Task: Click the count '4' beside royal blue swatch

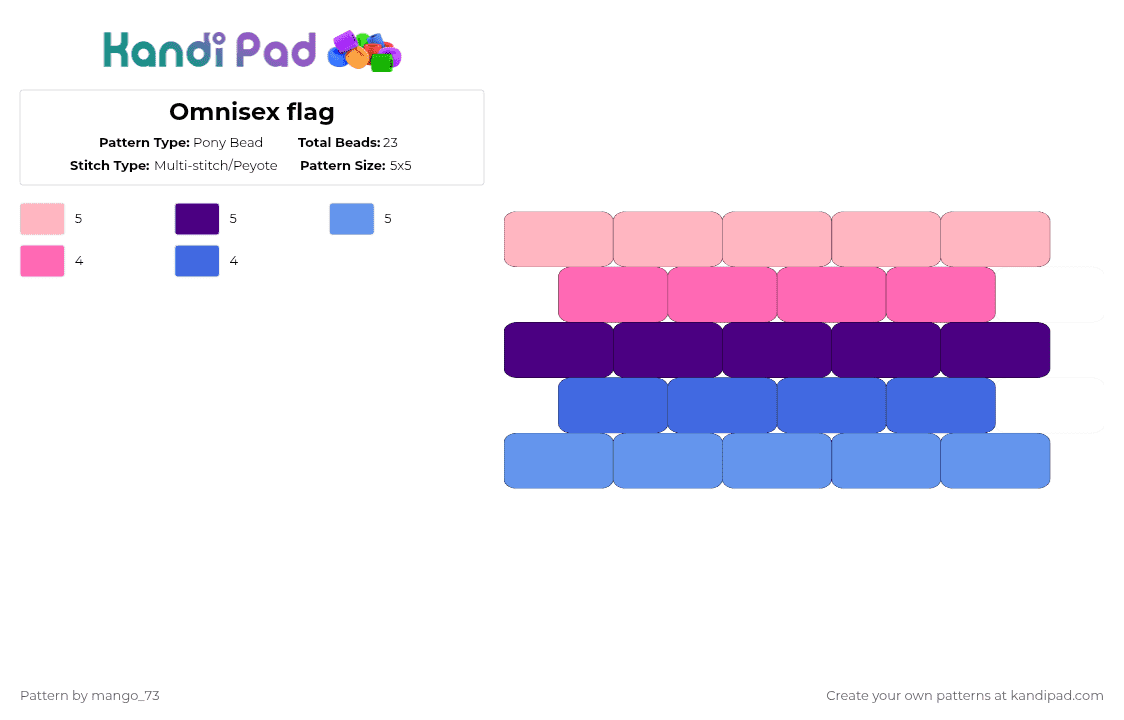Action: [x=234, y=261]
